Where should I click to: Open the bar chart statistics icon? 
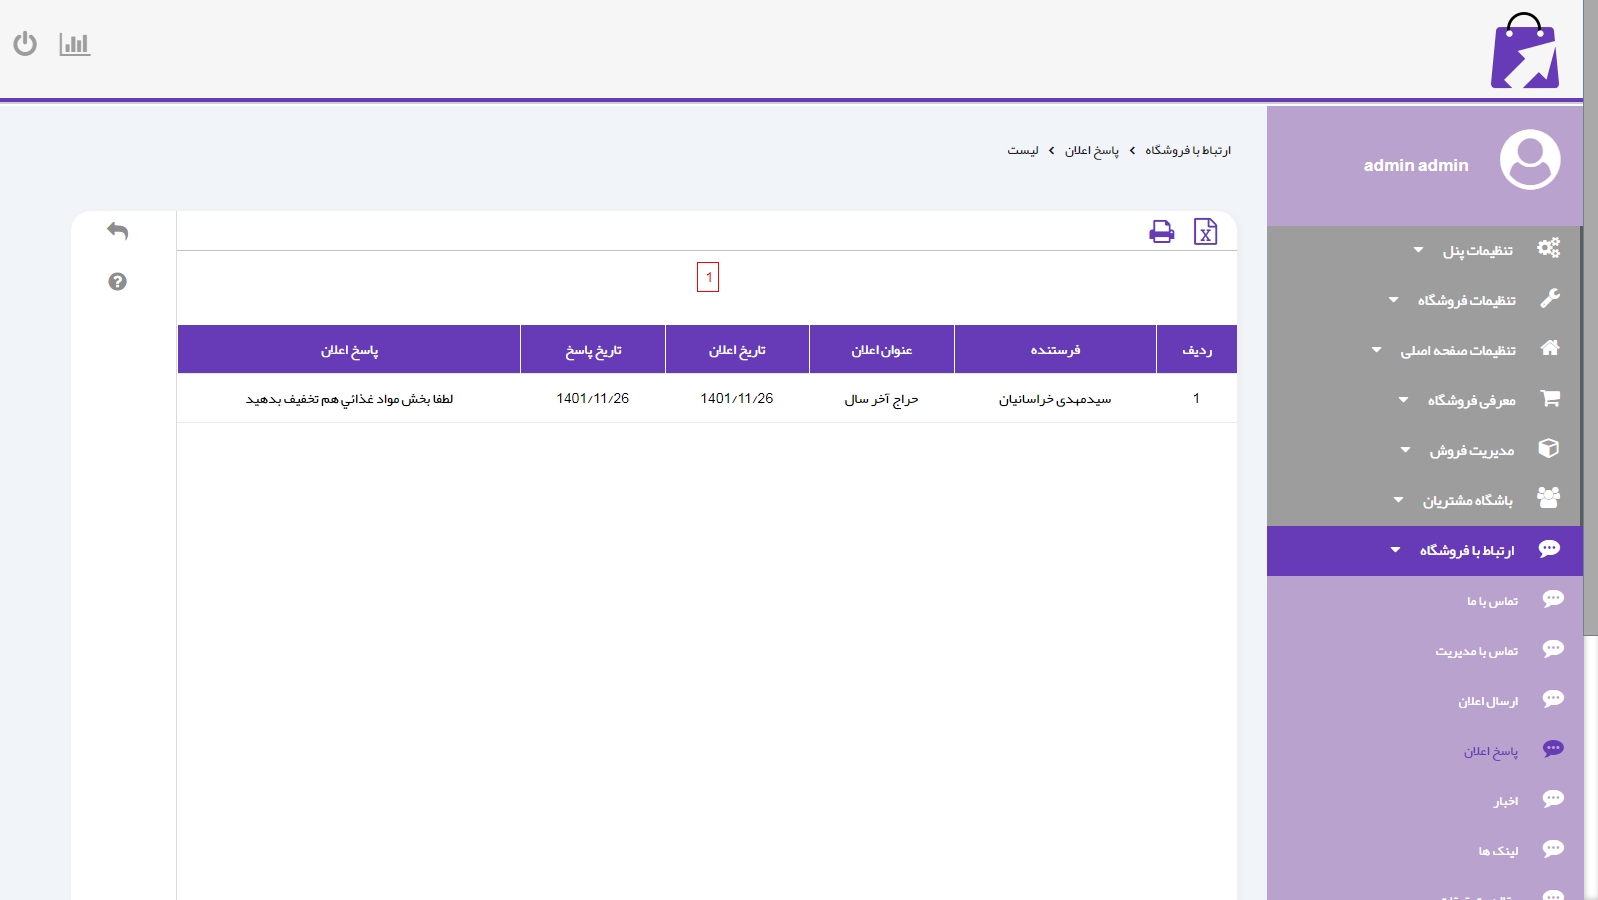point(75,44)
